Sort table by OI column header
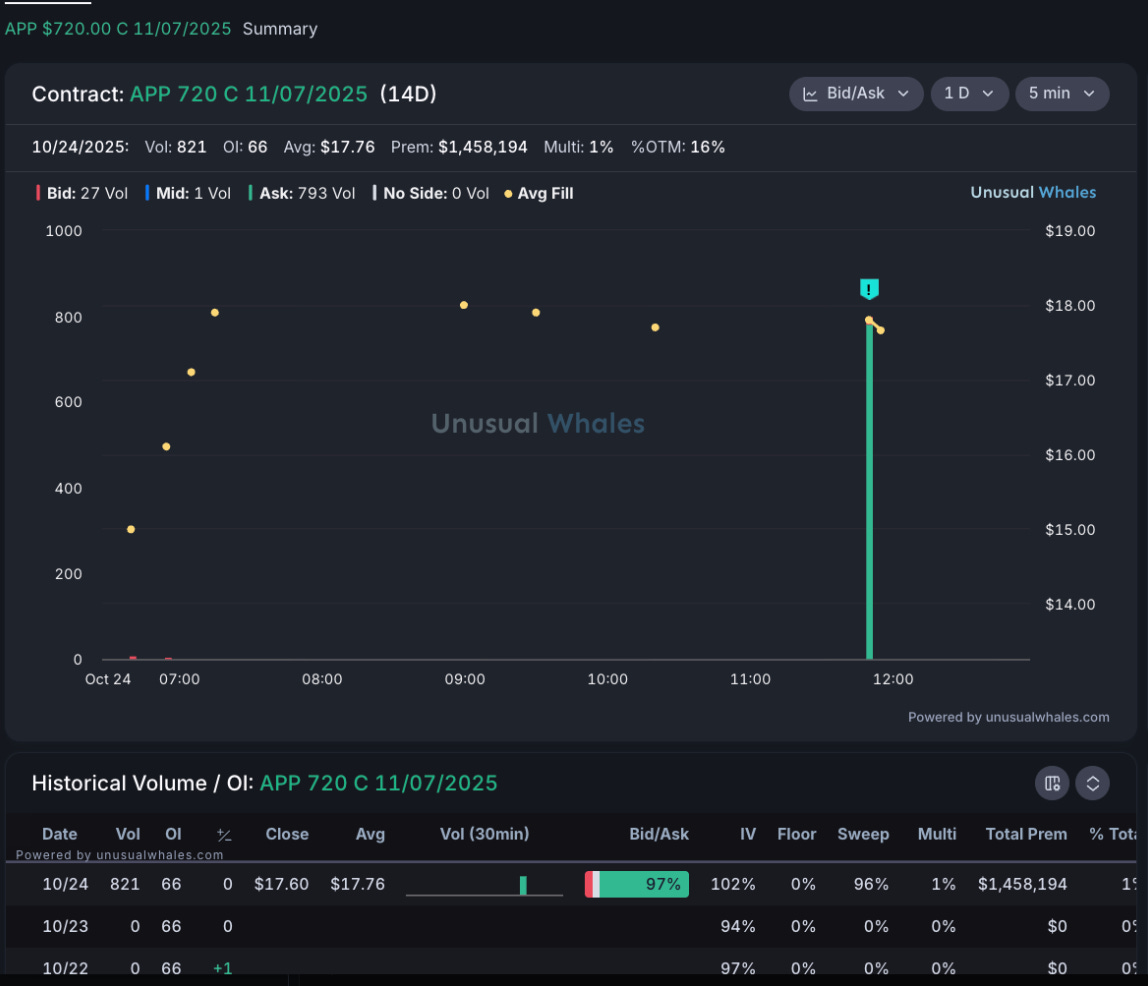The height and width of the screenshot is (986, 1148). (173, 834)
